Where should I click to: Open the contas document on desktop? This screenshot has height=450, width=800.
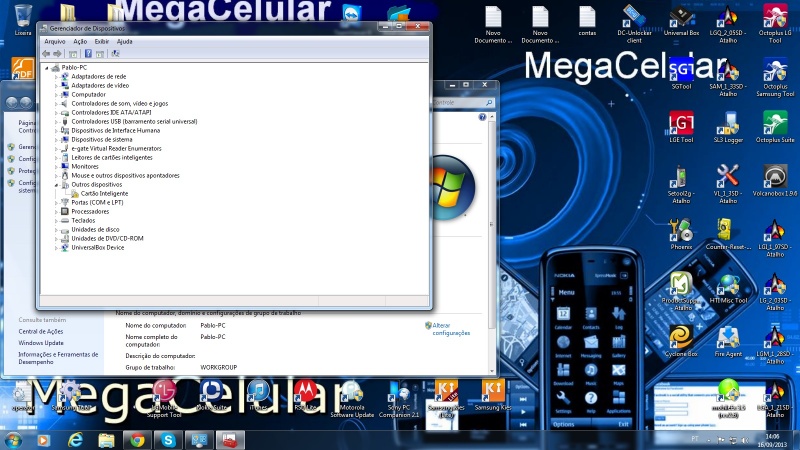tap(587, 21)
